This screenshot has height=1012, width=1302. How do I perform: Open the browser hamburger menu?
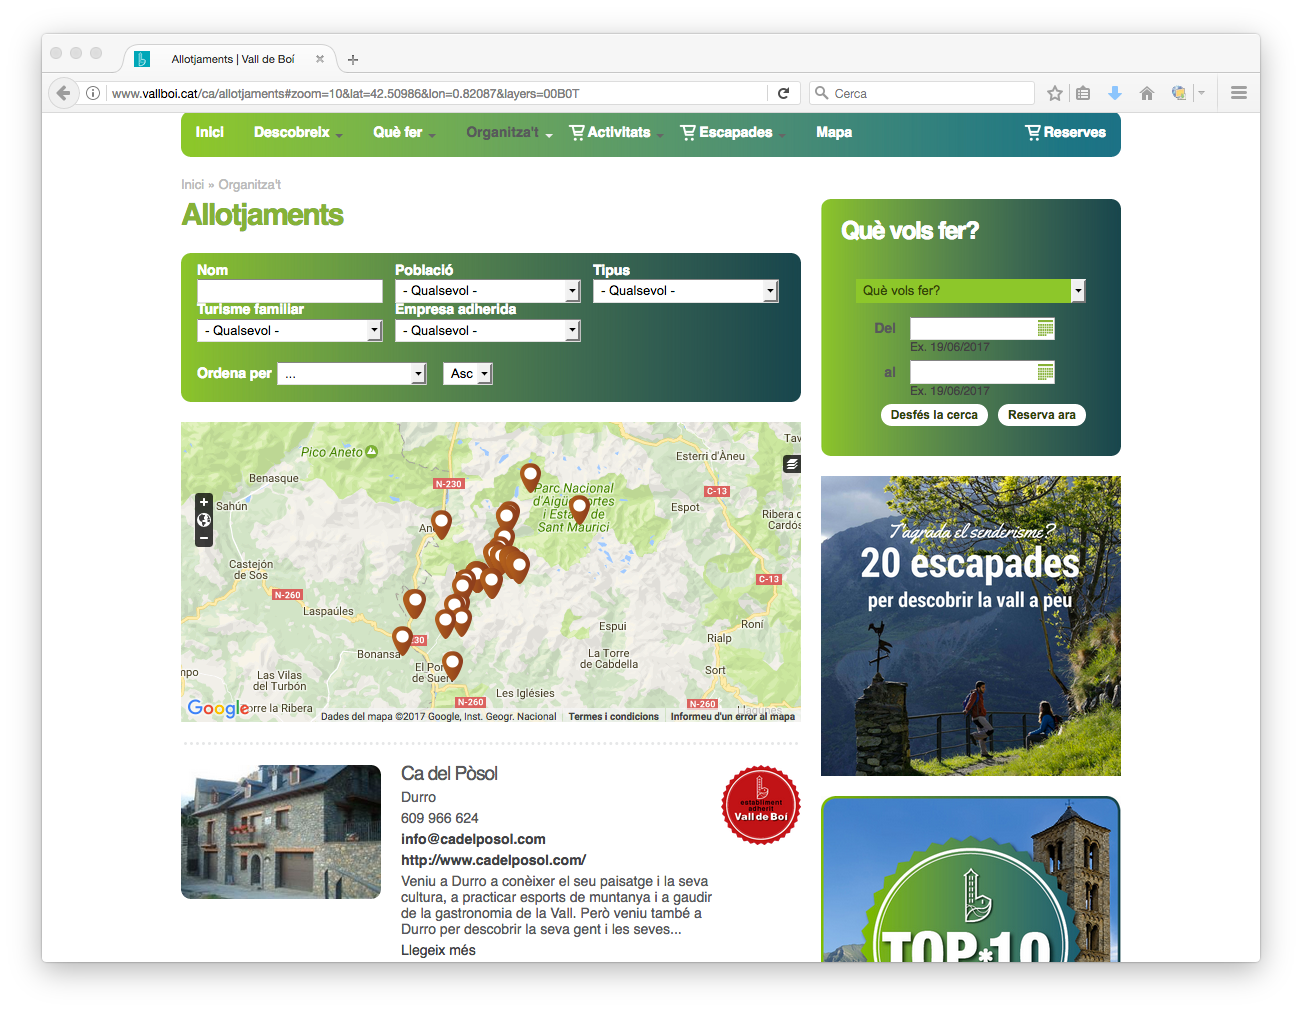pyautogui.click(x=1239, y=93)
